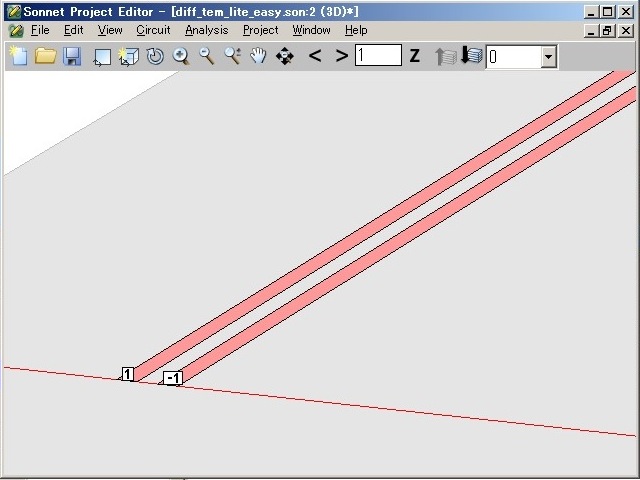The image size is (640, 480).
Task: Click the greater-than increase Z scale button
Action: pyautogui.click(x=342, y=56)
